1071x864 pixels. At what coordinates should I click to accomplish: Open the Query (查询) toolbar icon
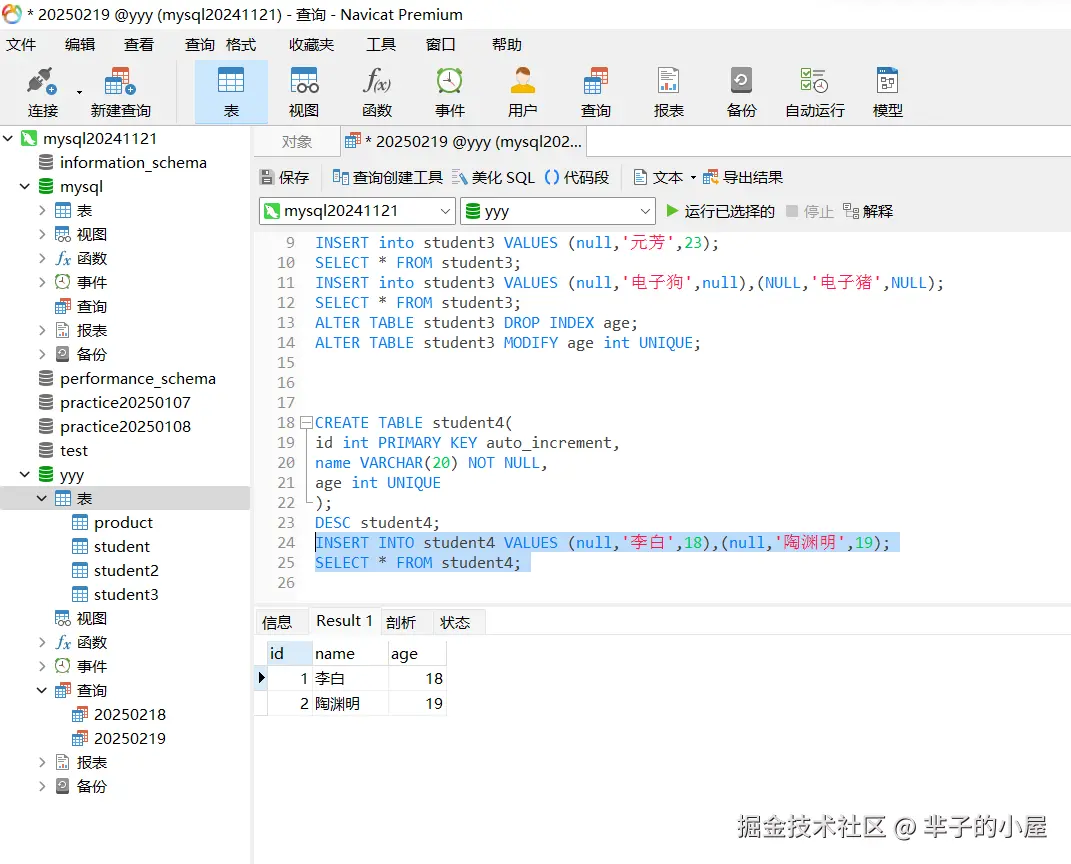point(596,92)
